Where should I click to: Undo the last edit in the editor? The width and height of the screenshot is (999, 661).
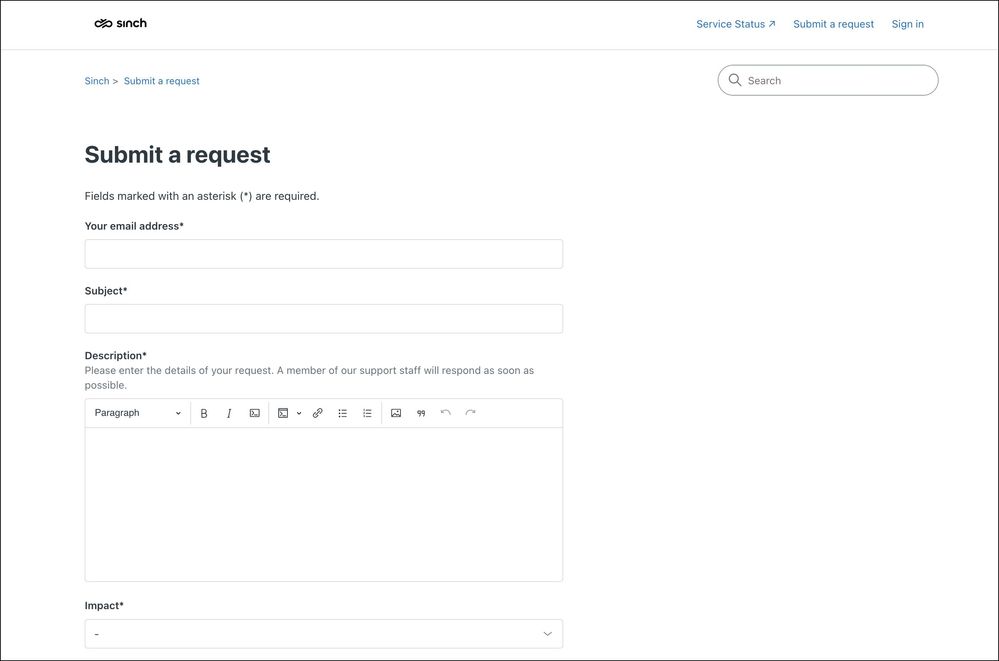[x=445, y=413]
